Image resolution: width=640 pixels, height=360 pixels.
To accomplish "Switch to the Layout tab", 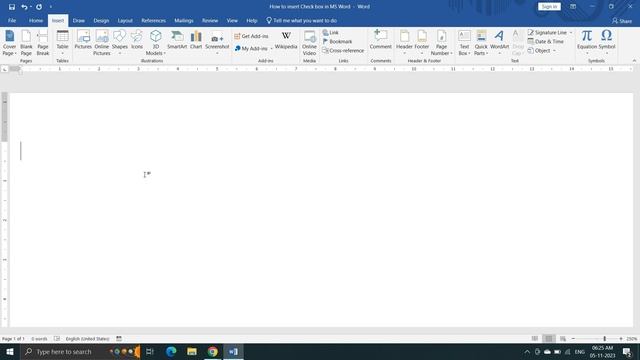I will pos(125,20).
